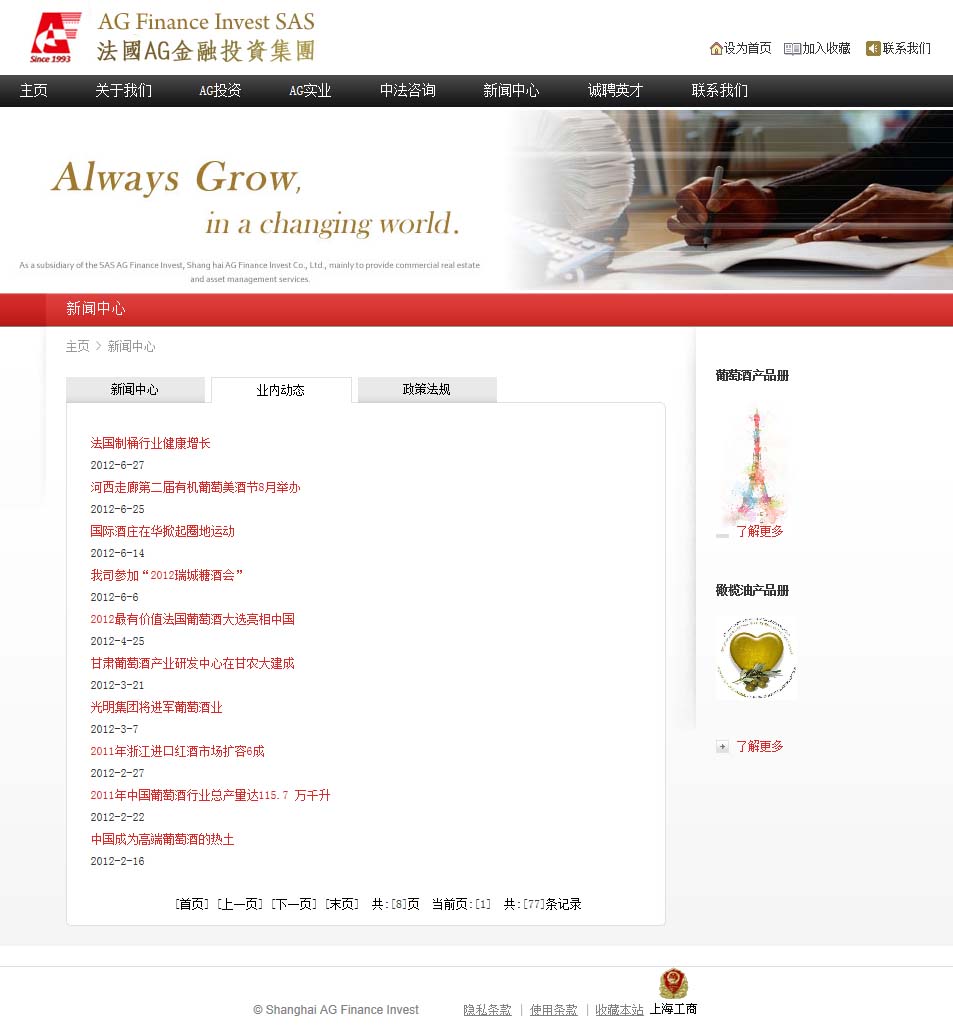The image size is (953, 1028).
Task: Open the article 我司参加“2012瑞城糖酒会”
Action: (166, 575)
